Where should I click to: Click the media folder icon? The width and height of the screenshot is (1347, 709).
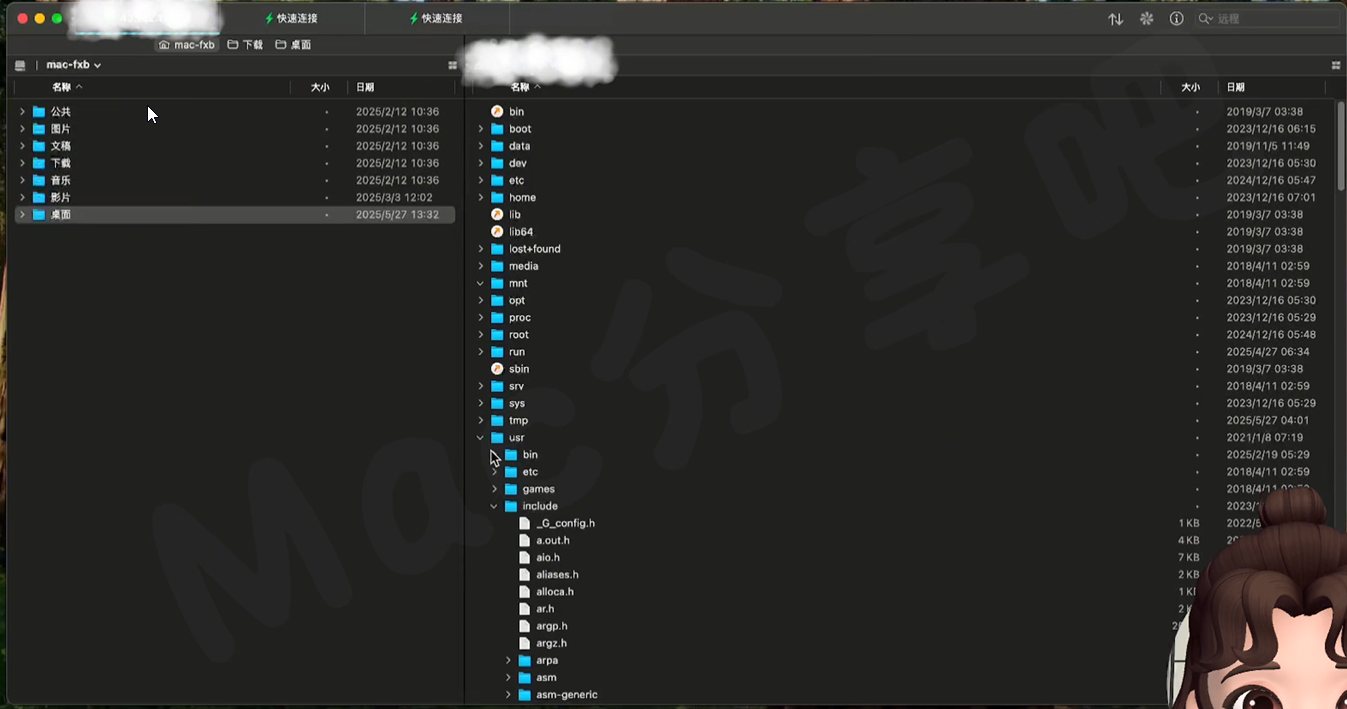(497, 266)
